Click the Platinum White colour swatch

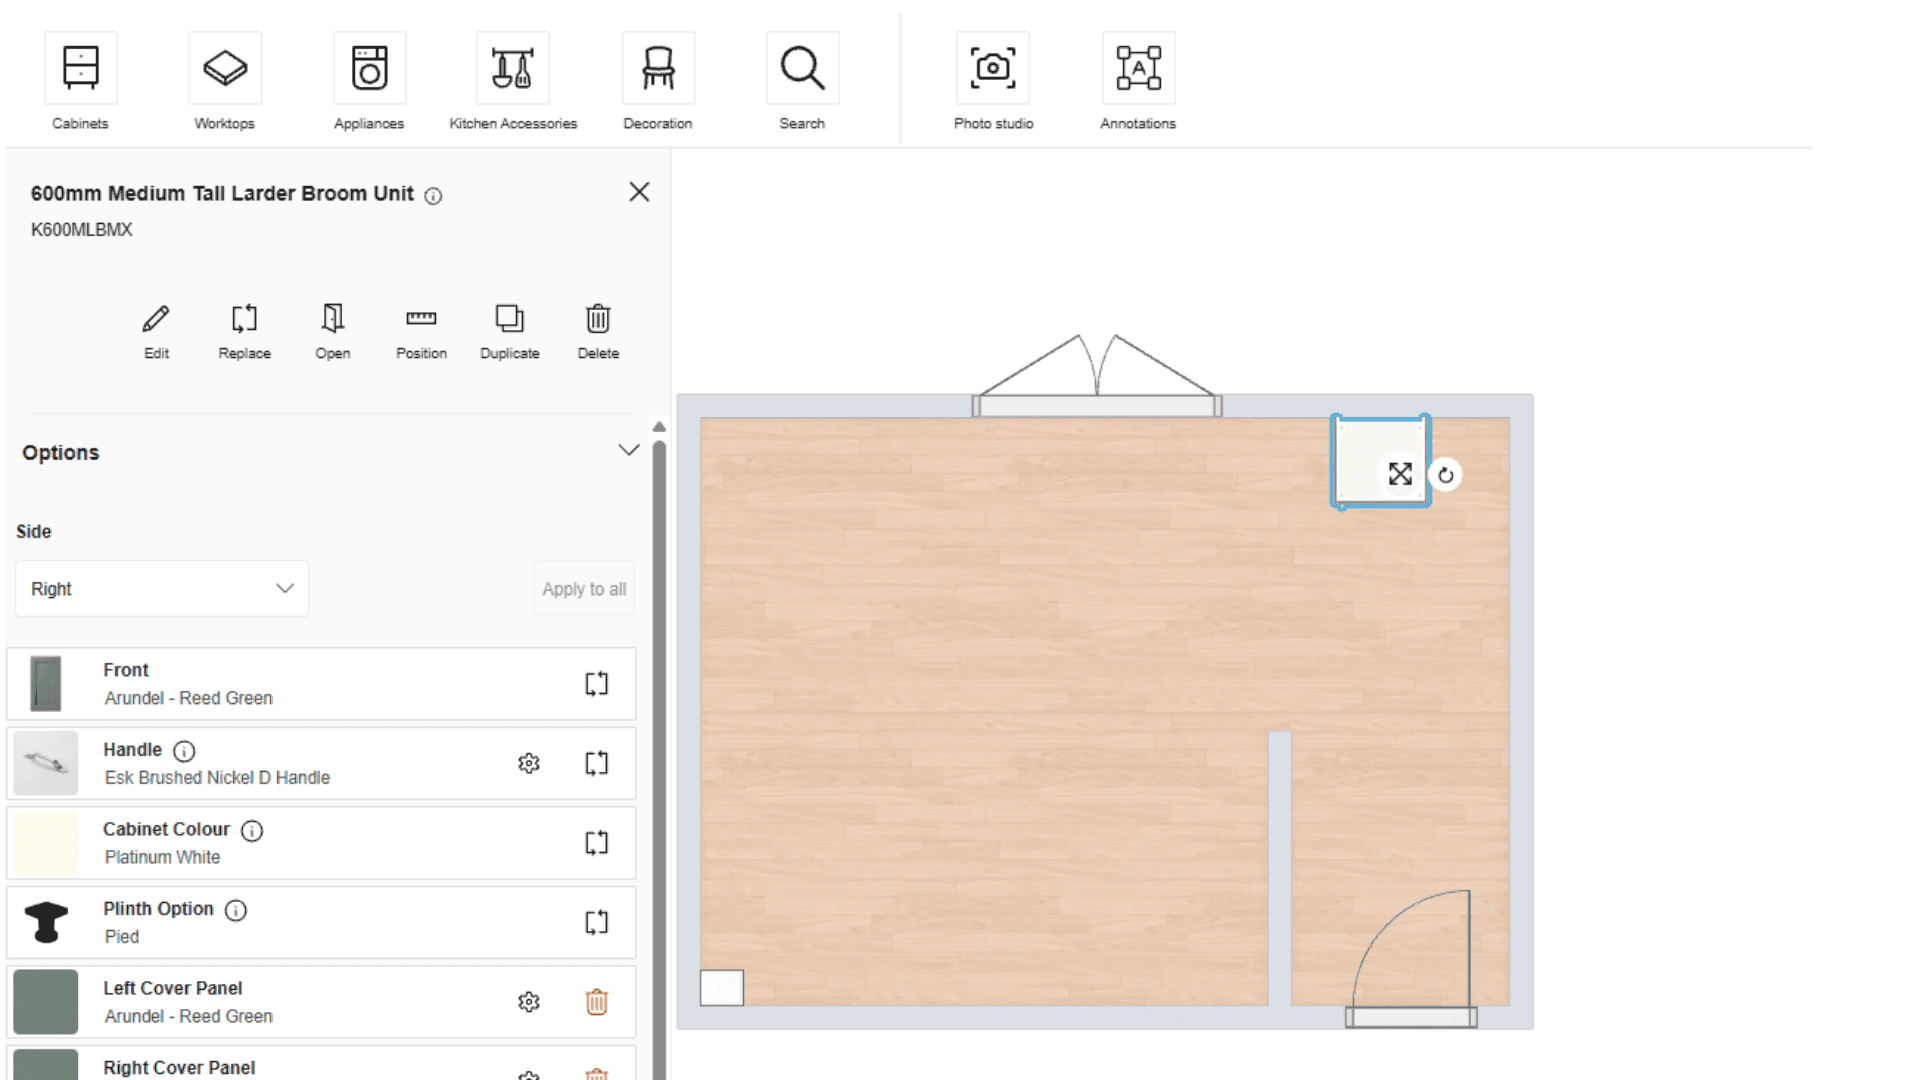pyautogui.click(x=46, y=843)
